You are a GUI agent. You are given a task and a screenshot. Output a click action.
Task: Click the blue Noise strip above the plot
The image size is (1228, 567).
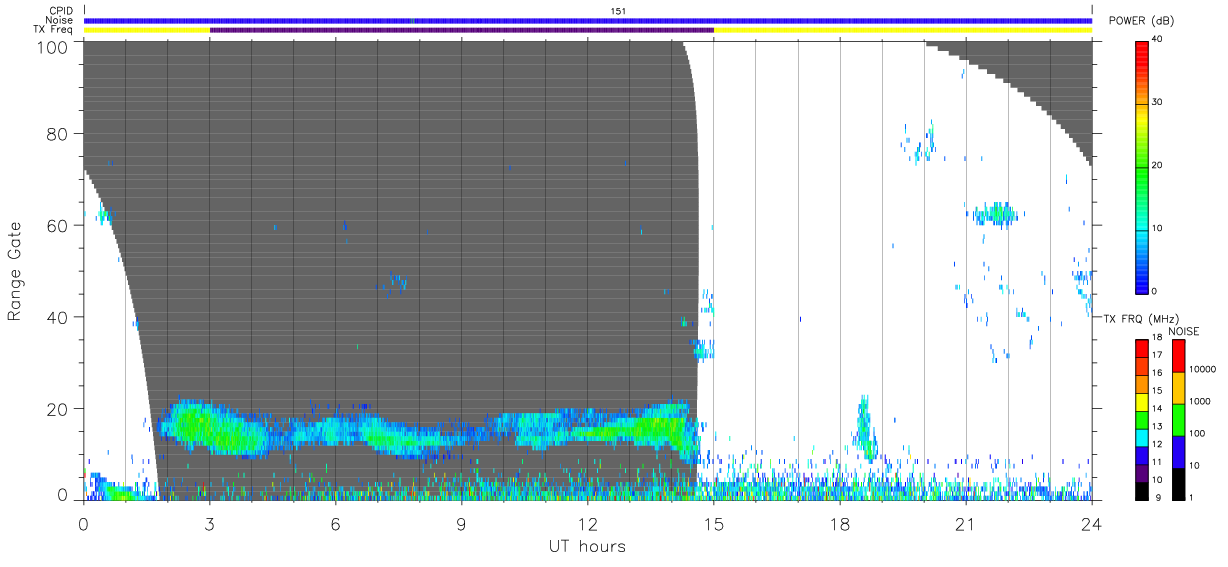tap(588, 20)
